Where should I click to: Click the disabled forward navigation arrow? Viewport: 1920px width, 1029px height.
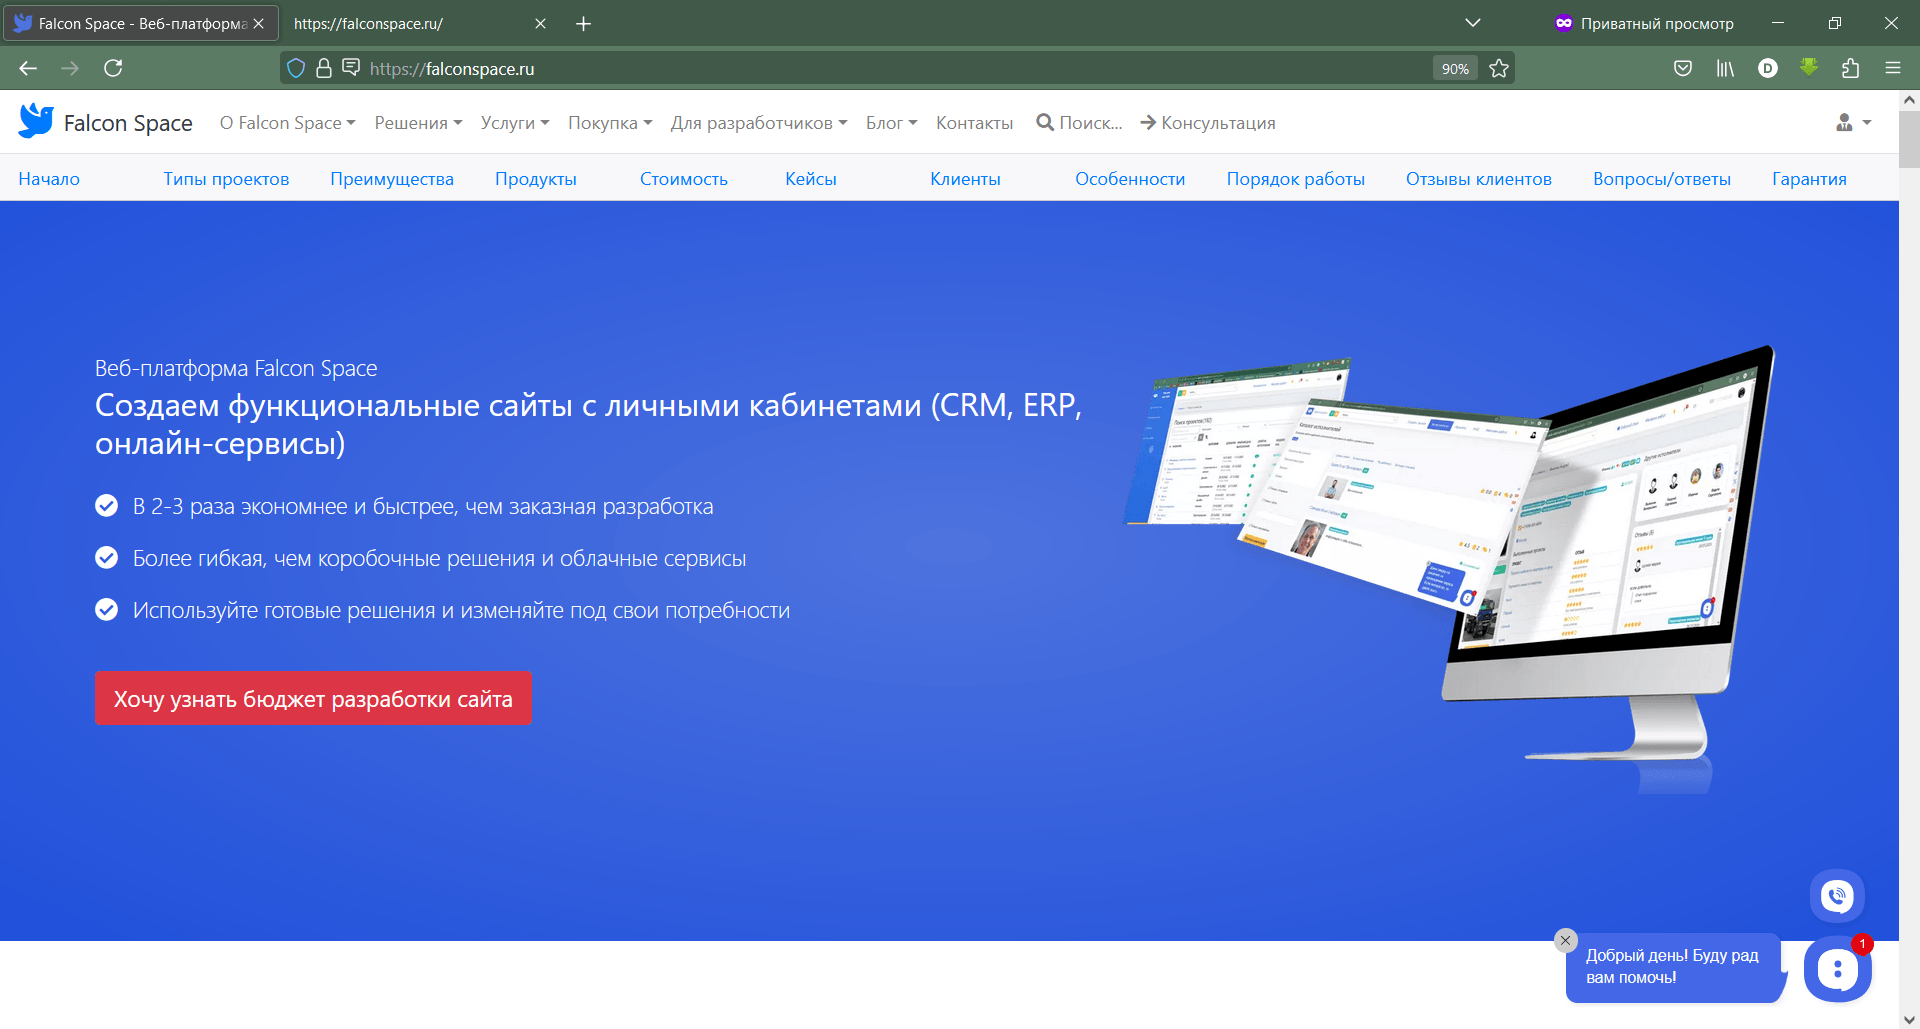70,68
